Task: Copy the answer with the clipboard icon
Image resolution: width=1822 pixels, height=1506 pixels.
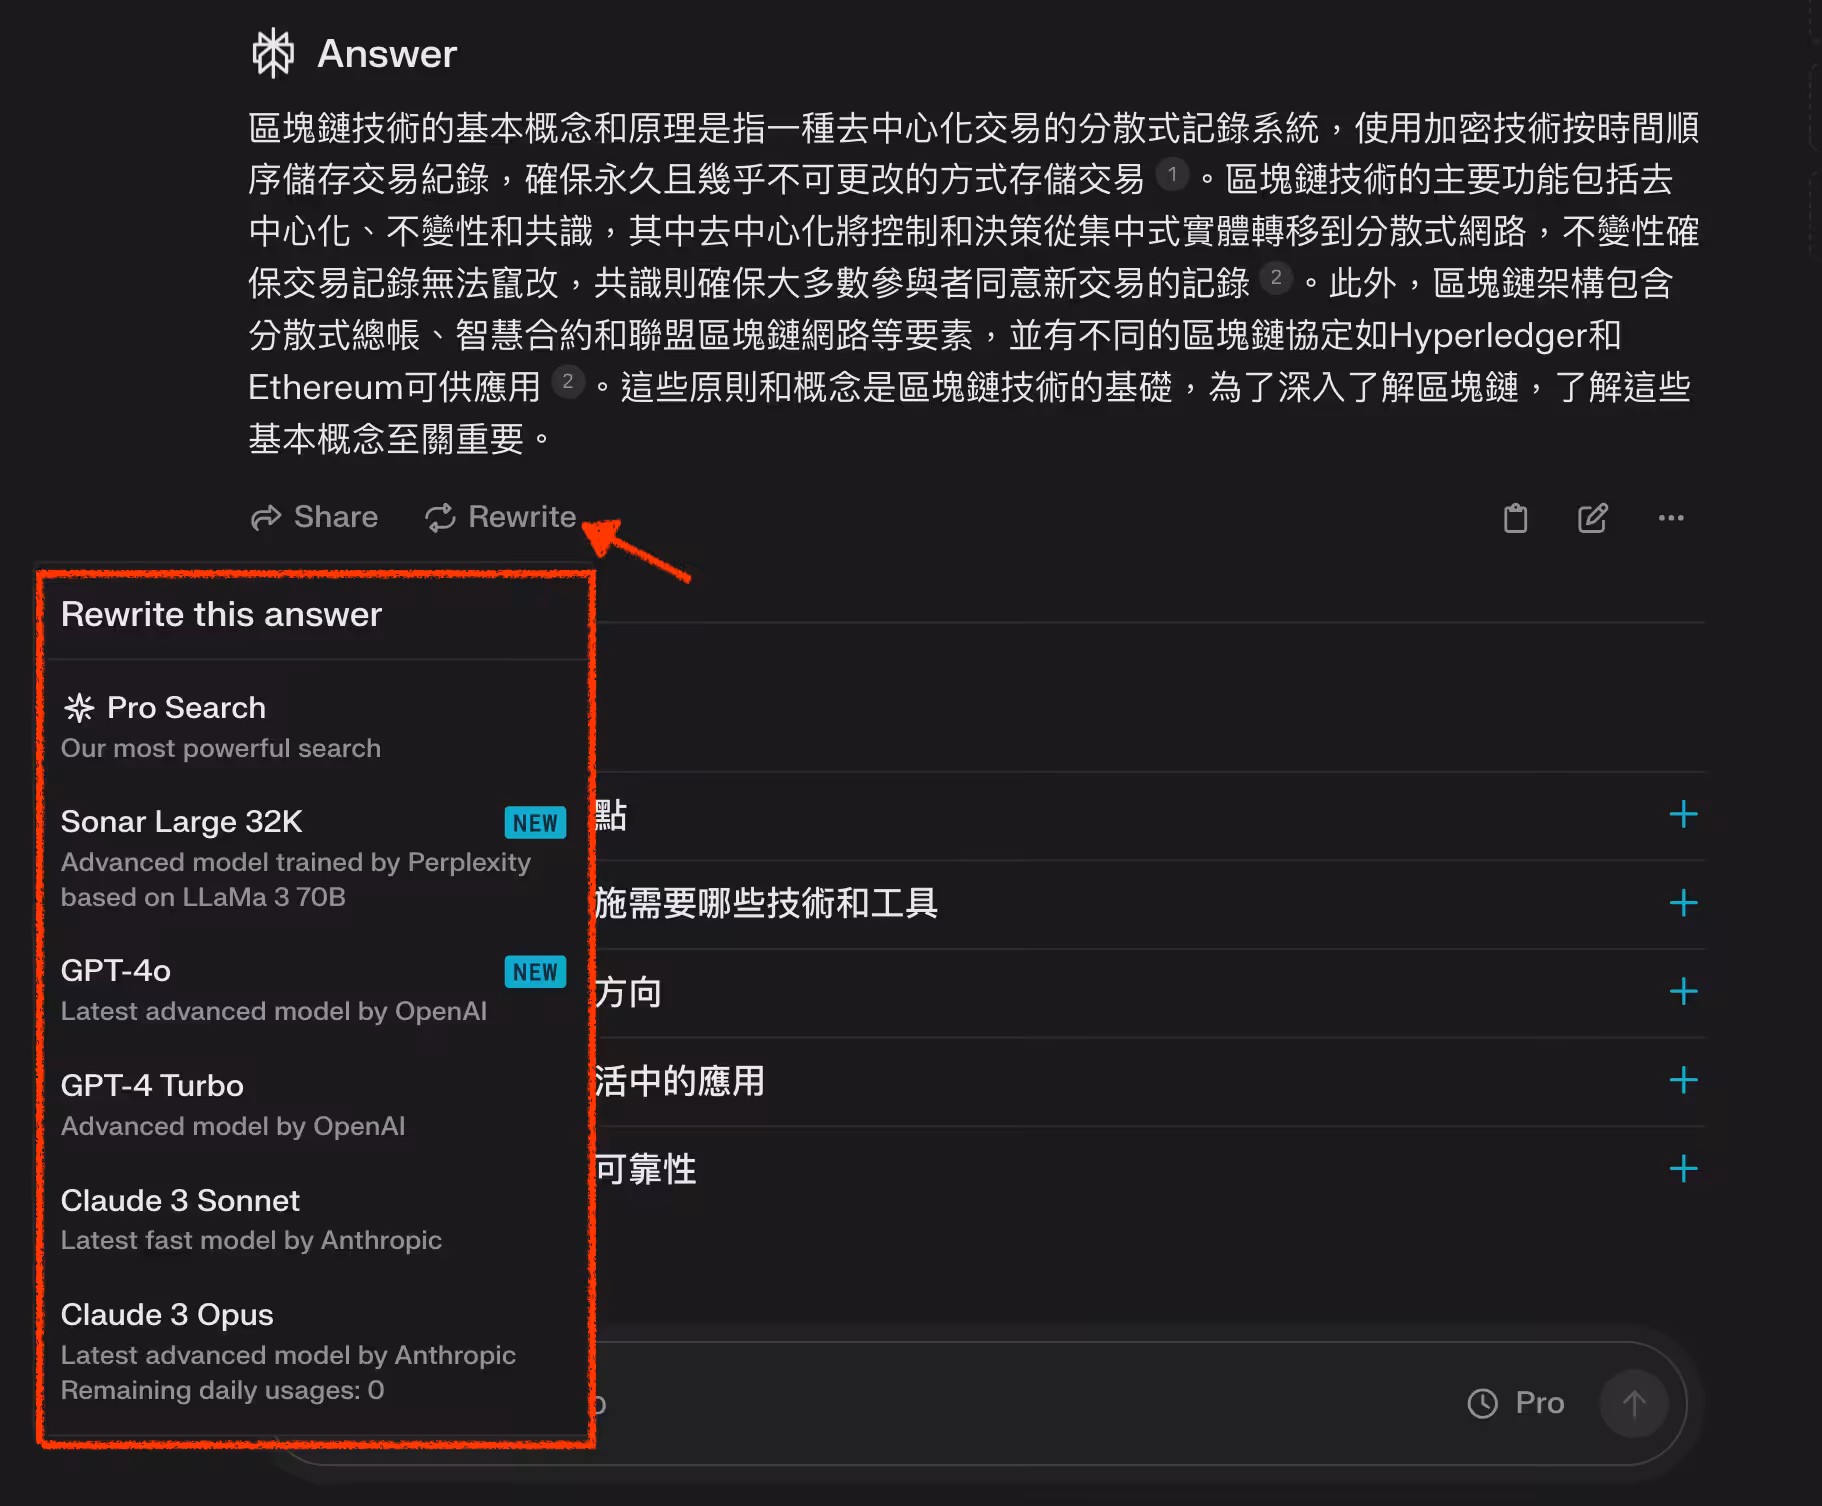Action: pyautogui.click(x=1515, y=518)
